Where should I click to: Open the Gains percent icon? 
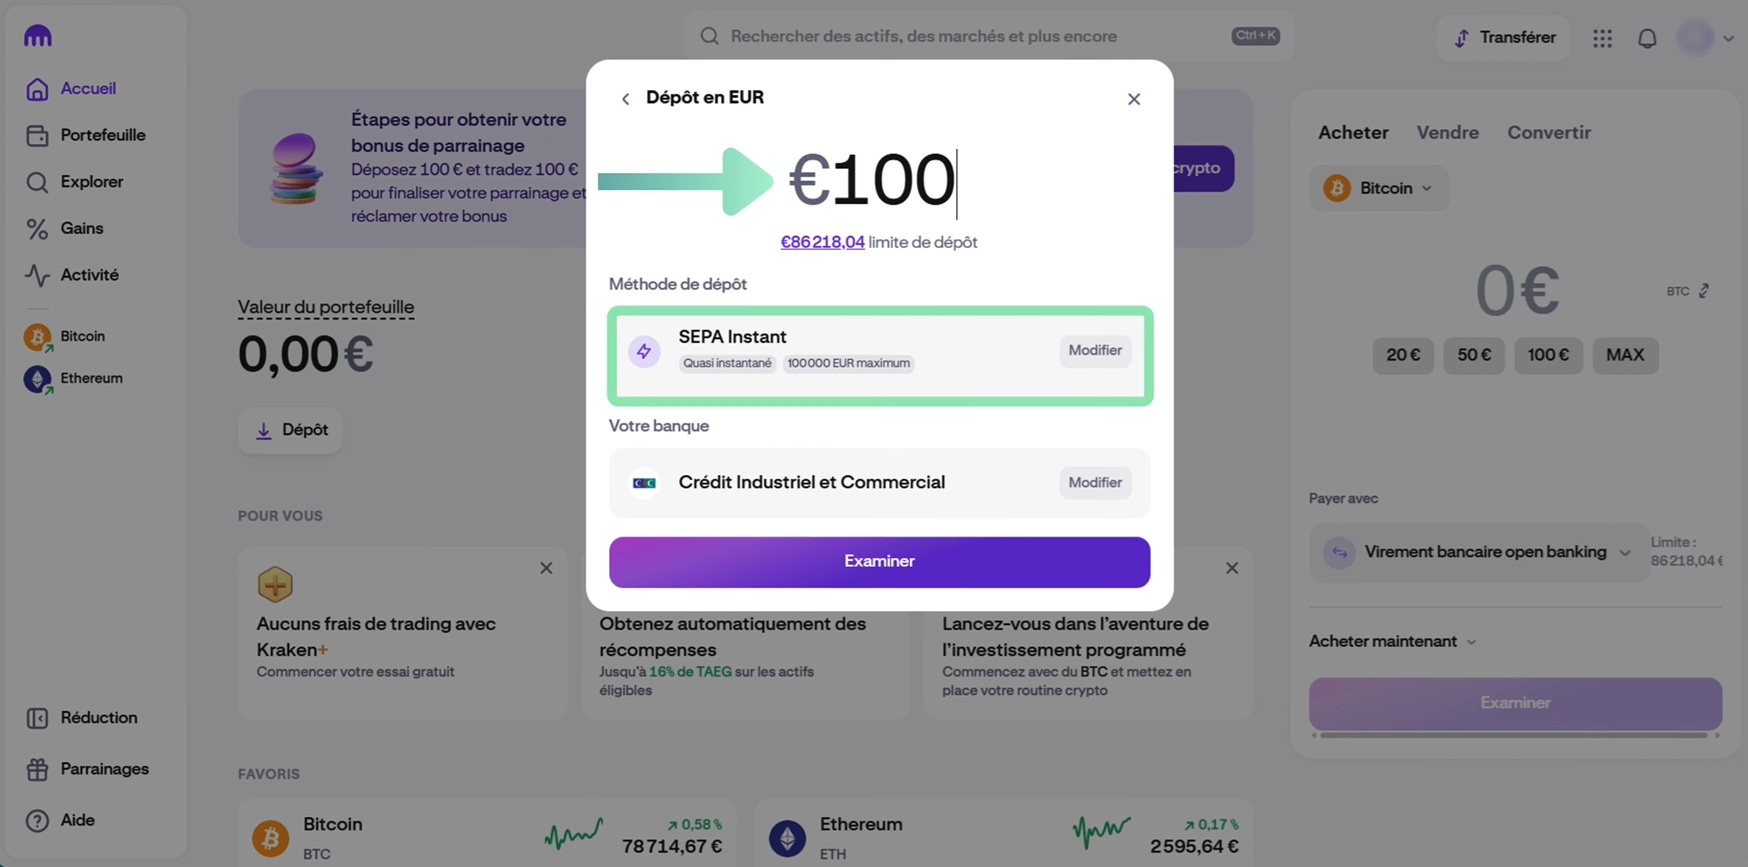click(37, 228)
